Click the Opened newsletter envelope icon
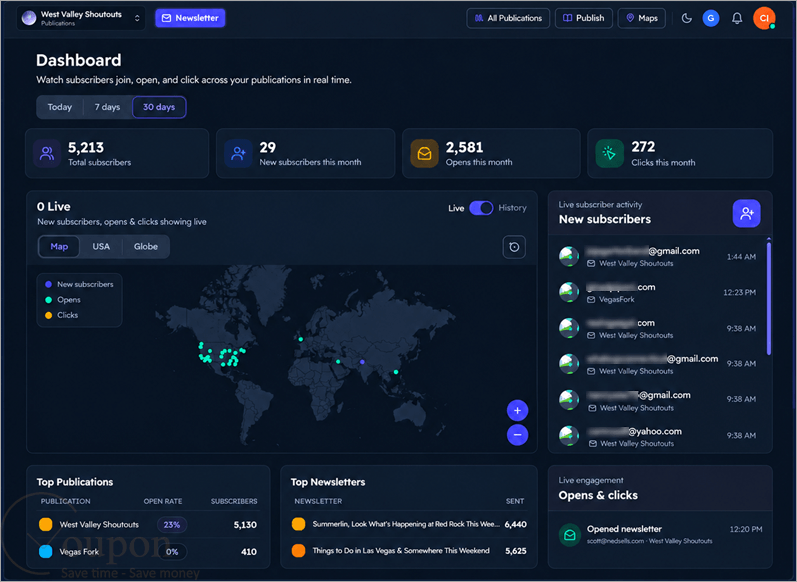Screen dimensions: 797x582 pos(570,535)
